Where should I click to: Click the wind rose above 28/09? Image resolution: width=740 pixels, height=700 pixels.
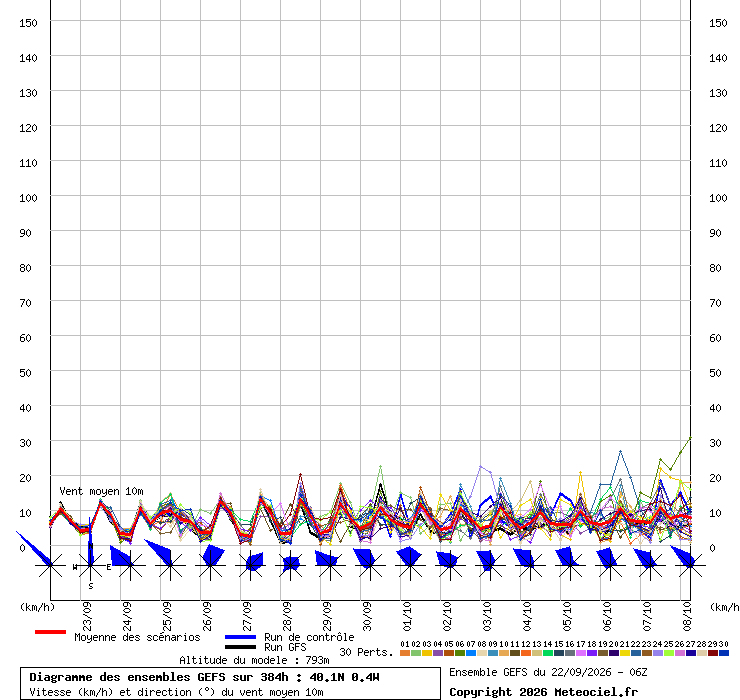tap(291, 564)
